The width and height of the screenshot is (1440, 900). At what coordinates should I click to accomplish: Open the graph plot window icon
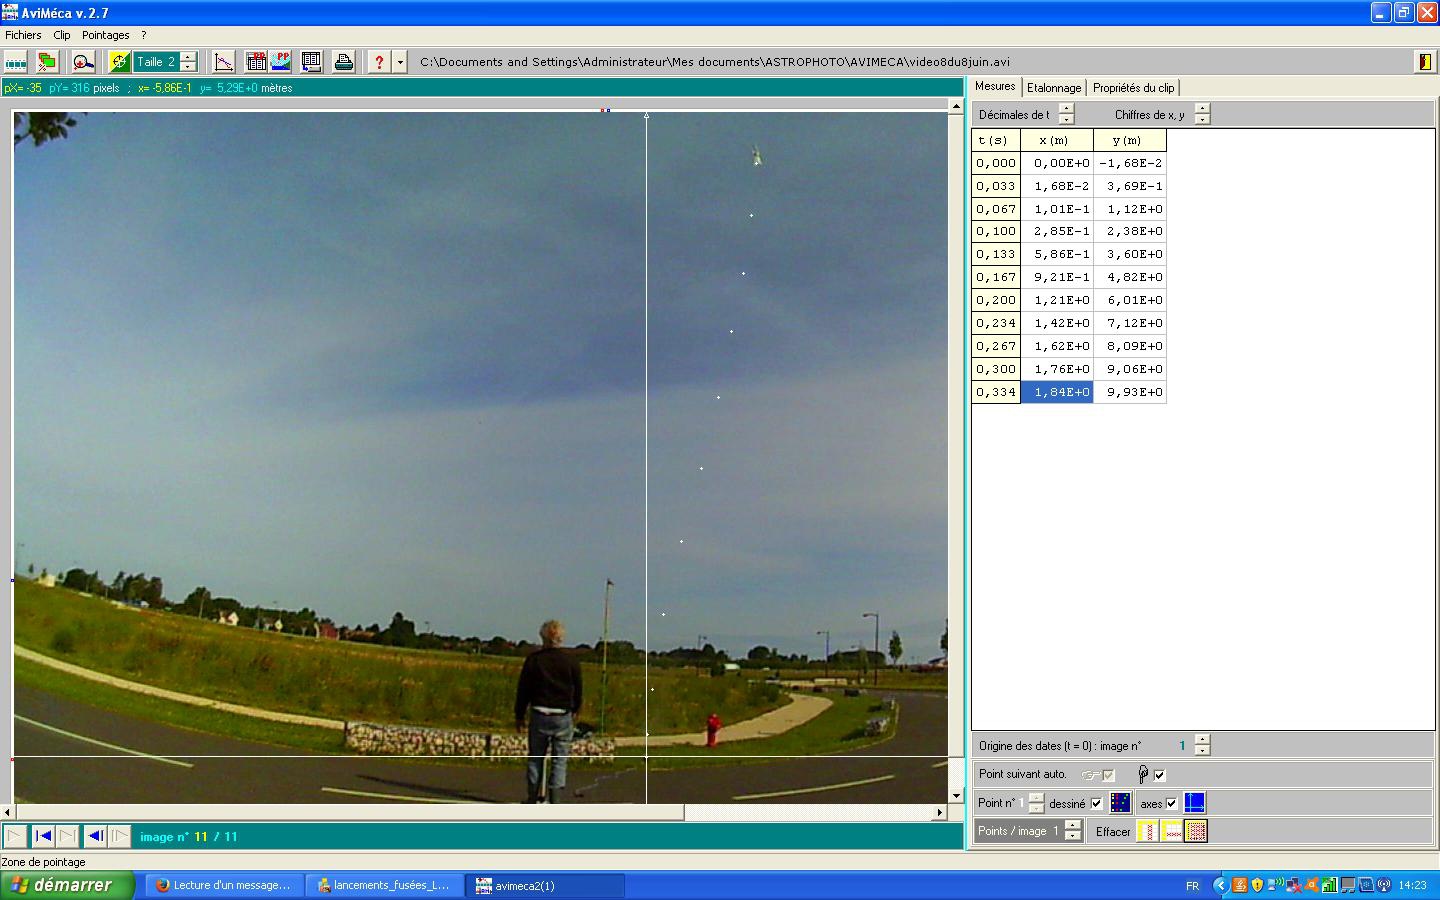coord(224,62)
